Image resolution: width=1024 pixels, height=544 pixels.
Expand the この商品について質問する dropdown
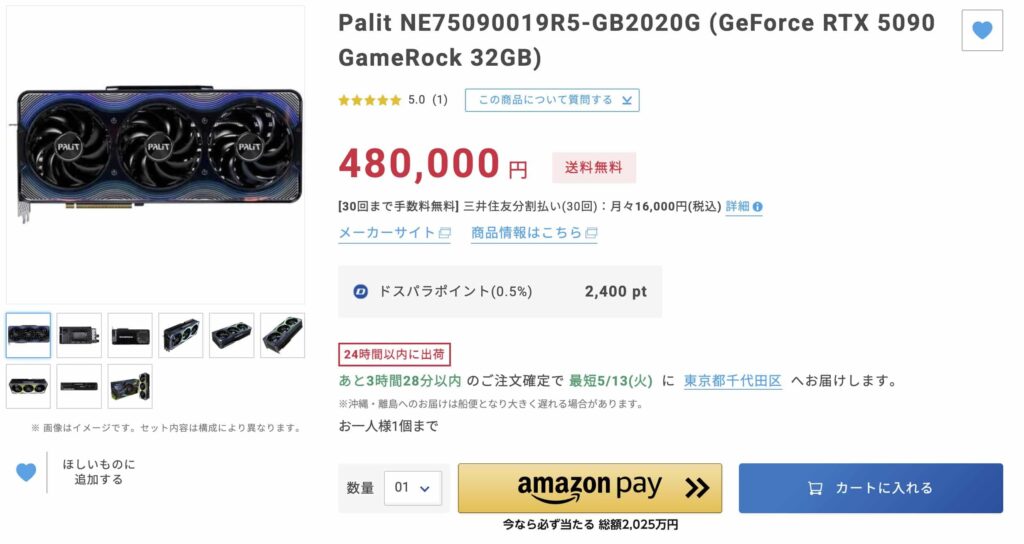click(552, 100)
